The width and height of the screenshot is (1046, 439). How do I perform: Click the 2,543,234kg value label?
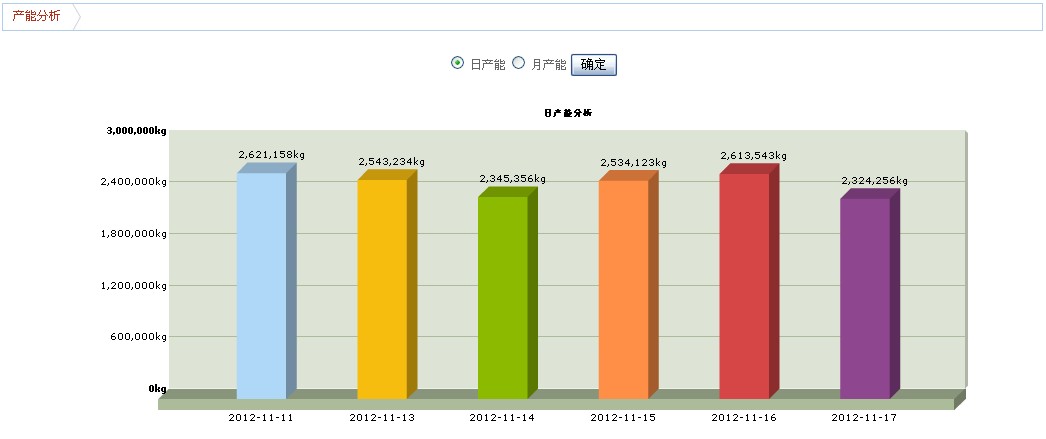391,162
